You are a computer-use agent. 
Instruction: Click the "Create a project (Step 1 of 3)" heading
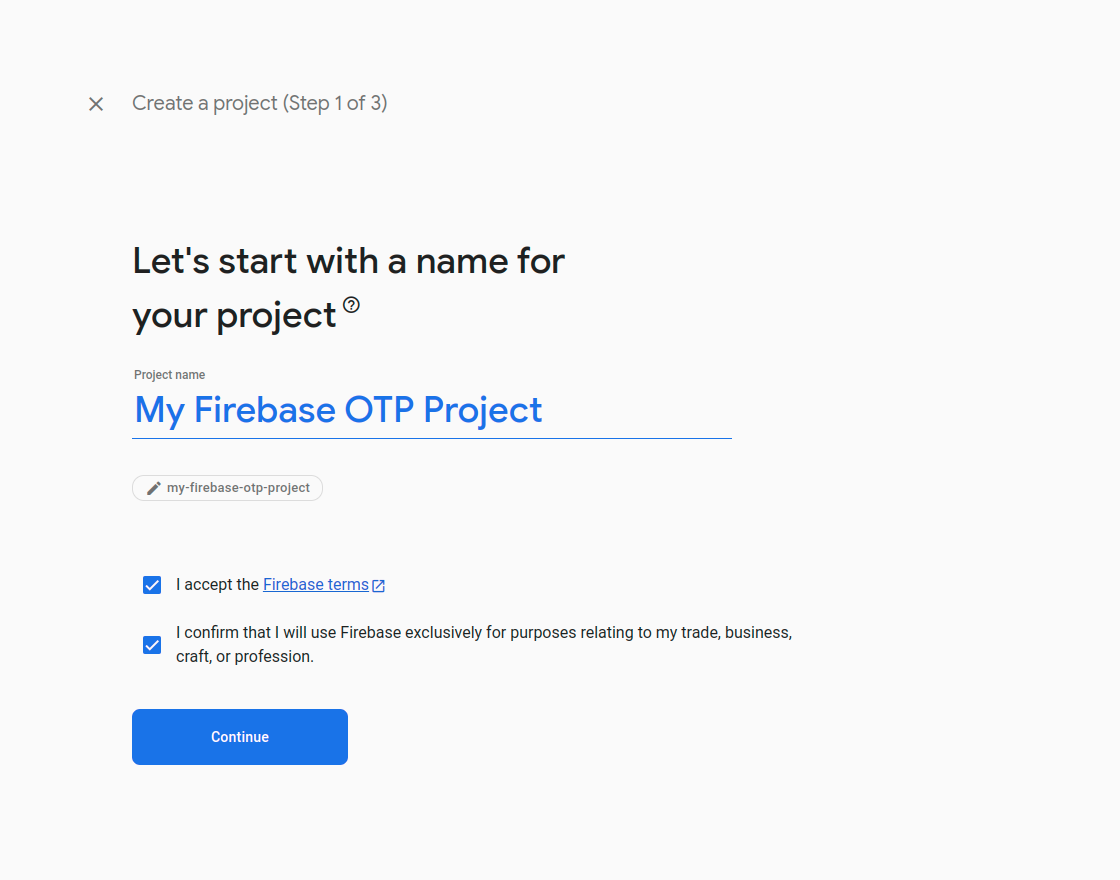260,103
